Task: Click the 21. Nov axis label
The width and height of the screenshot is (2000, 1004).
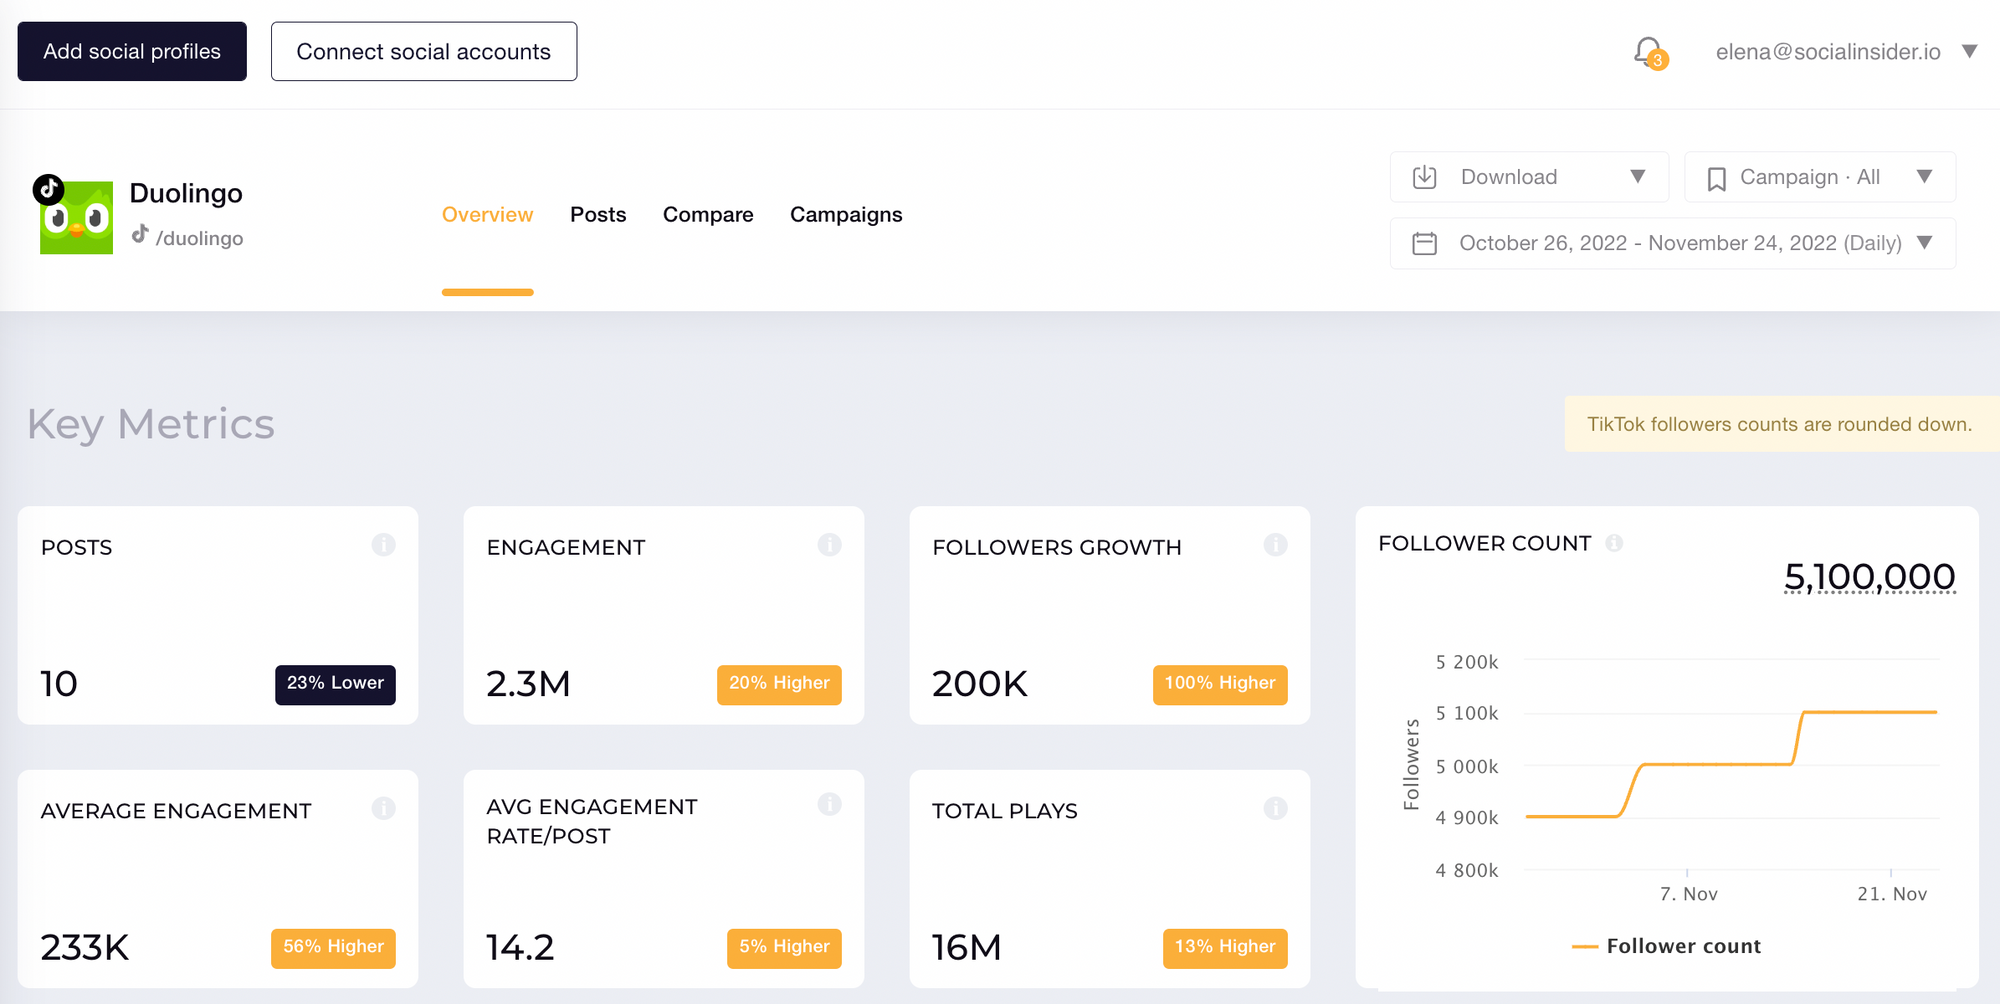Action: tap(1892, 894)
